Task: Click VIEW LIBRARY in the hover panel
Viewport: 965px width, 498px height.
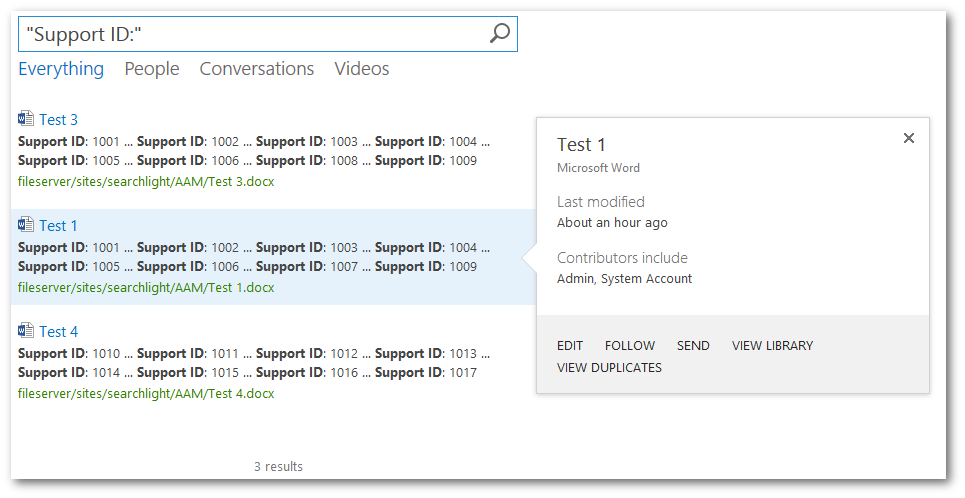Action: pyautogui.click(x=772, y=346)
